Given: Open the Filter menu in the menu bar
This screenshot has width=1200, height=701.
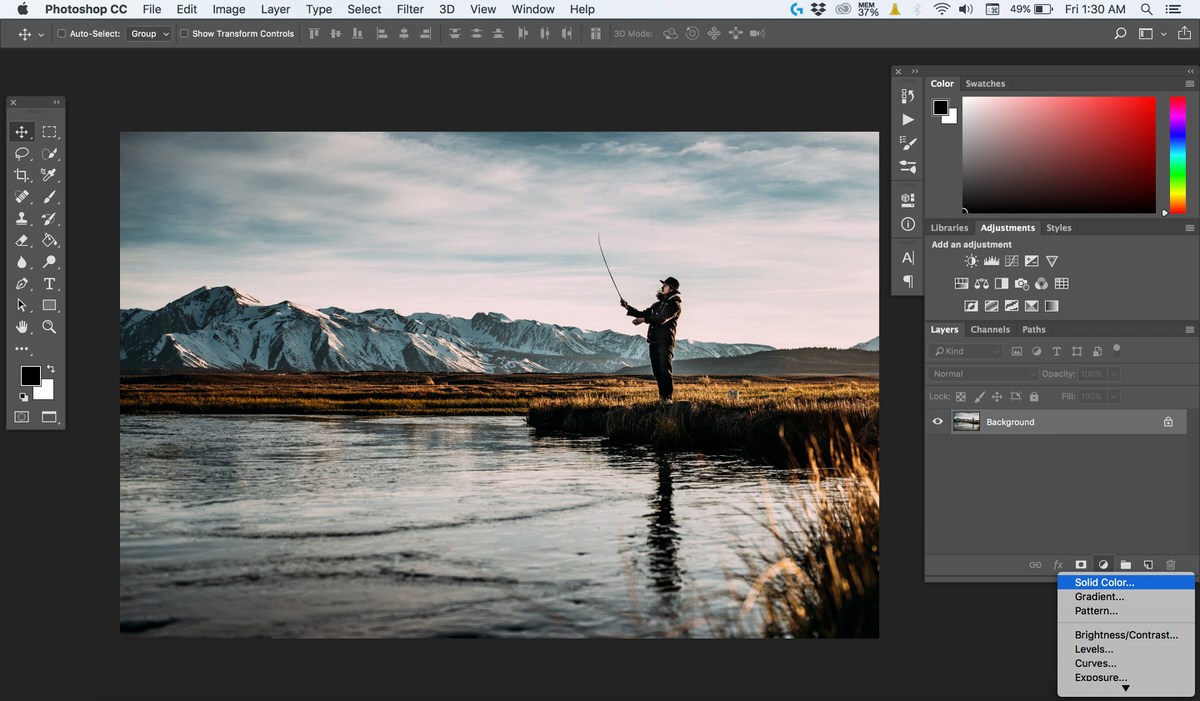Looking at the screenshot, I should click(x=410, y=9).
